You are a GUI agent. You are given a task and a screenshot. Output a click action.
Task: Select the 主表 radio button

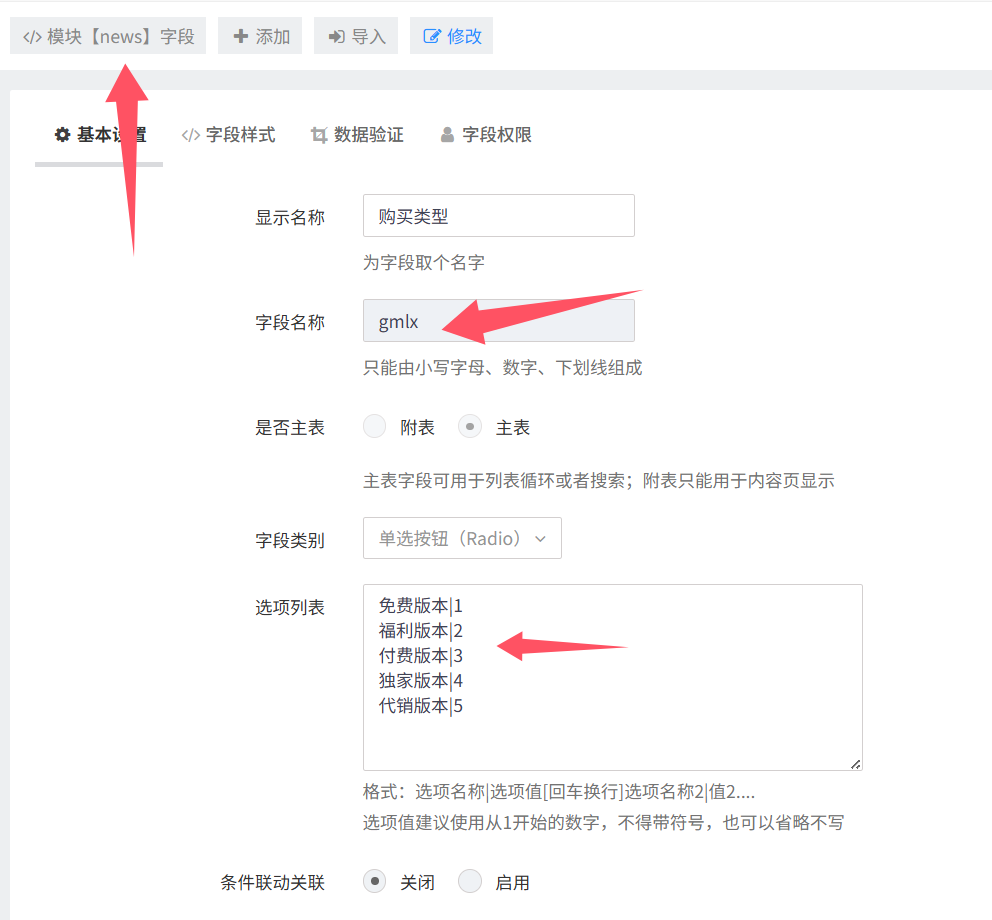point(470,426)
